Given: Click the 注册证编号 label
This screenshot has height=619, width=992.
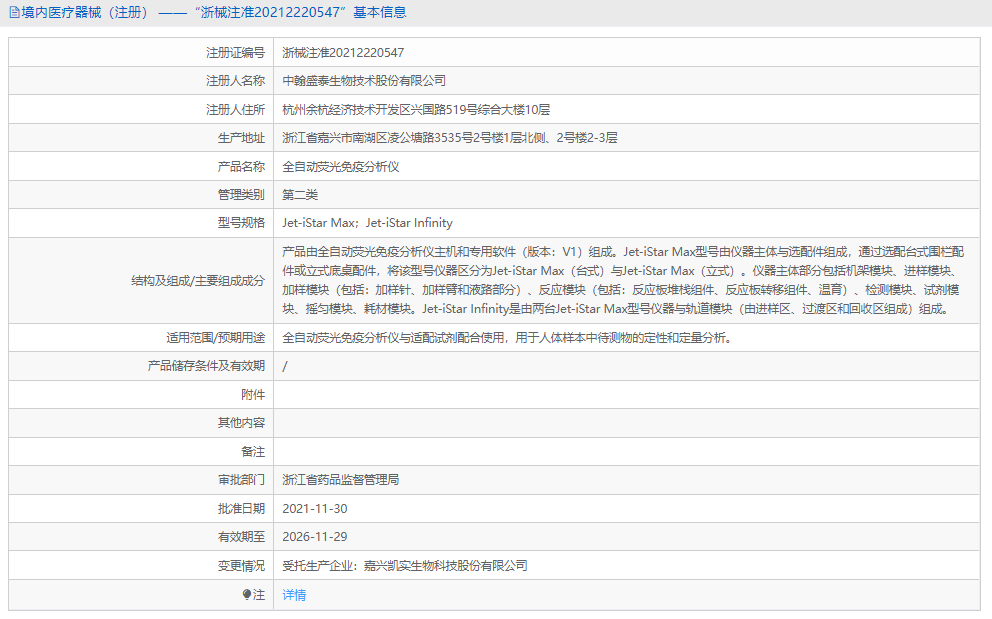Looking at the screenshot, I should tap(235, 53).
